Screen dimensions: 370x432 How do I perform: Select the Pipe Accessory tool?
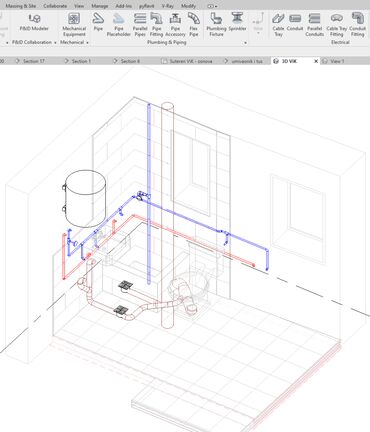click(175, 25)
